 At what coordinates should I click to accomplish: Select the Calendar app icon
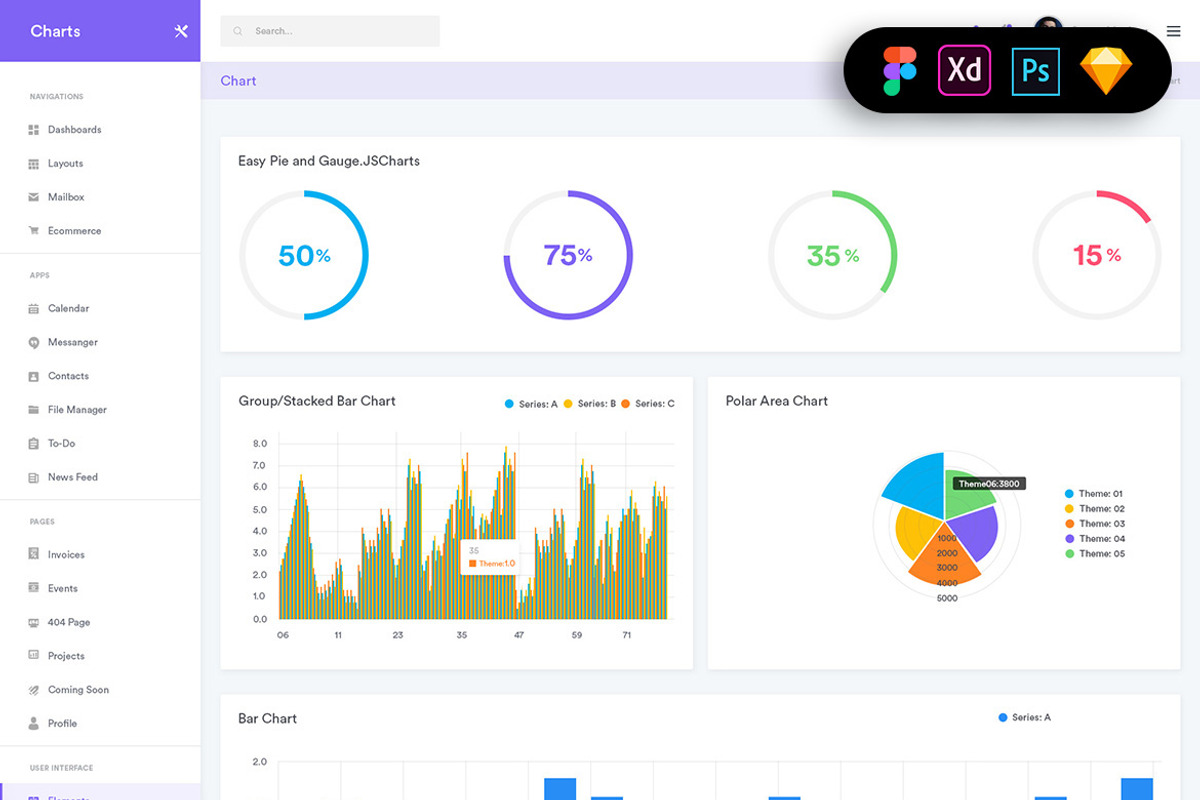point(34,308)
